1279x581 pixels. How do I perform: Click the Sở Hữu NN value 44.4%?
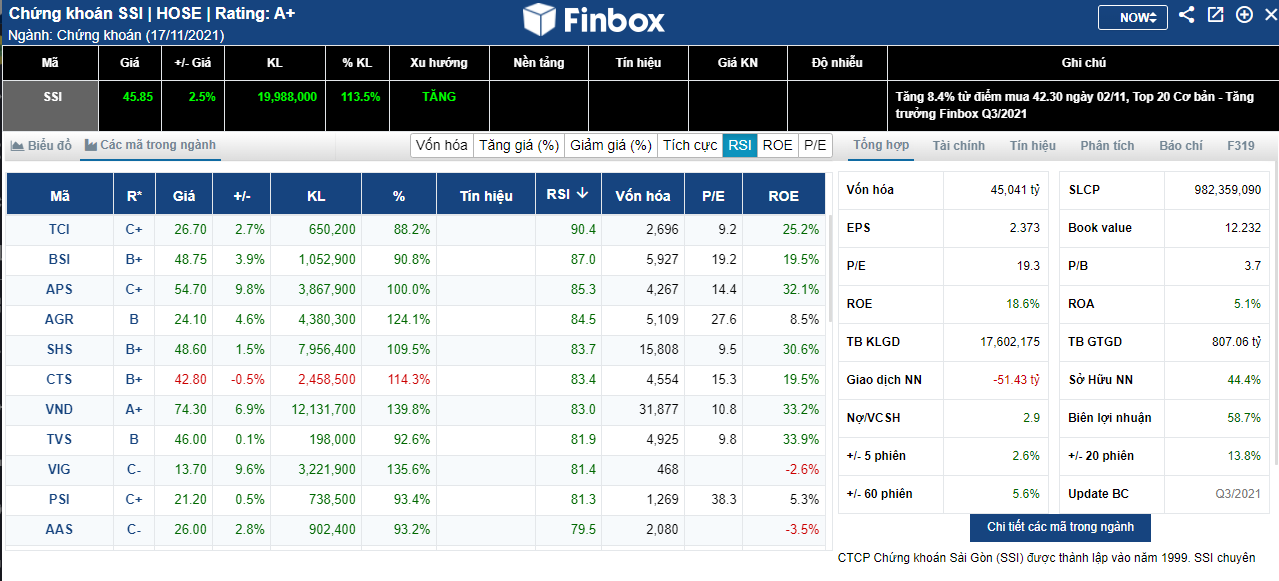1244,380
